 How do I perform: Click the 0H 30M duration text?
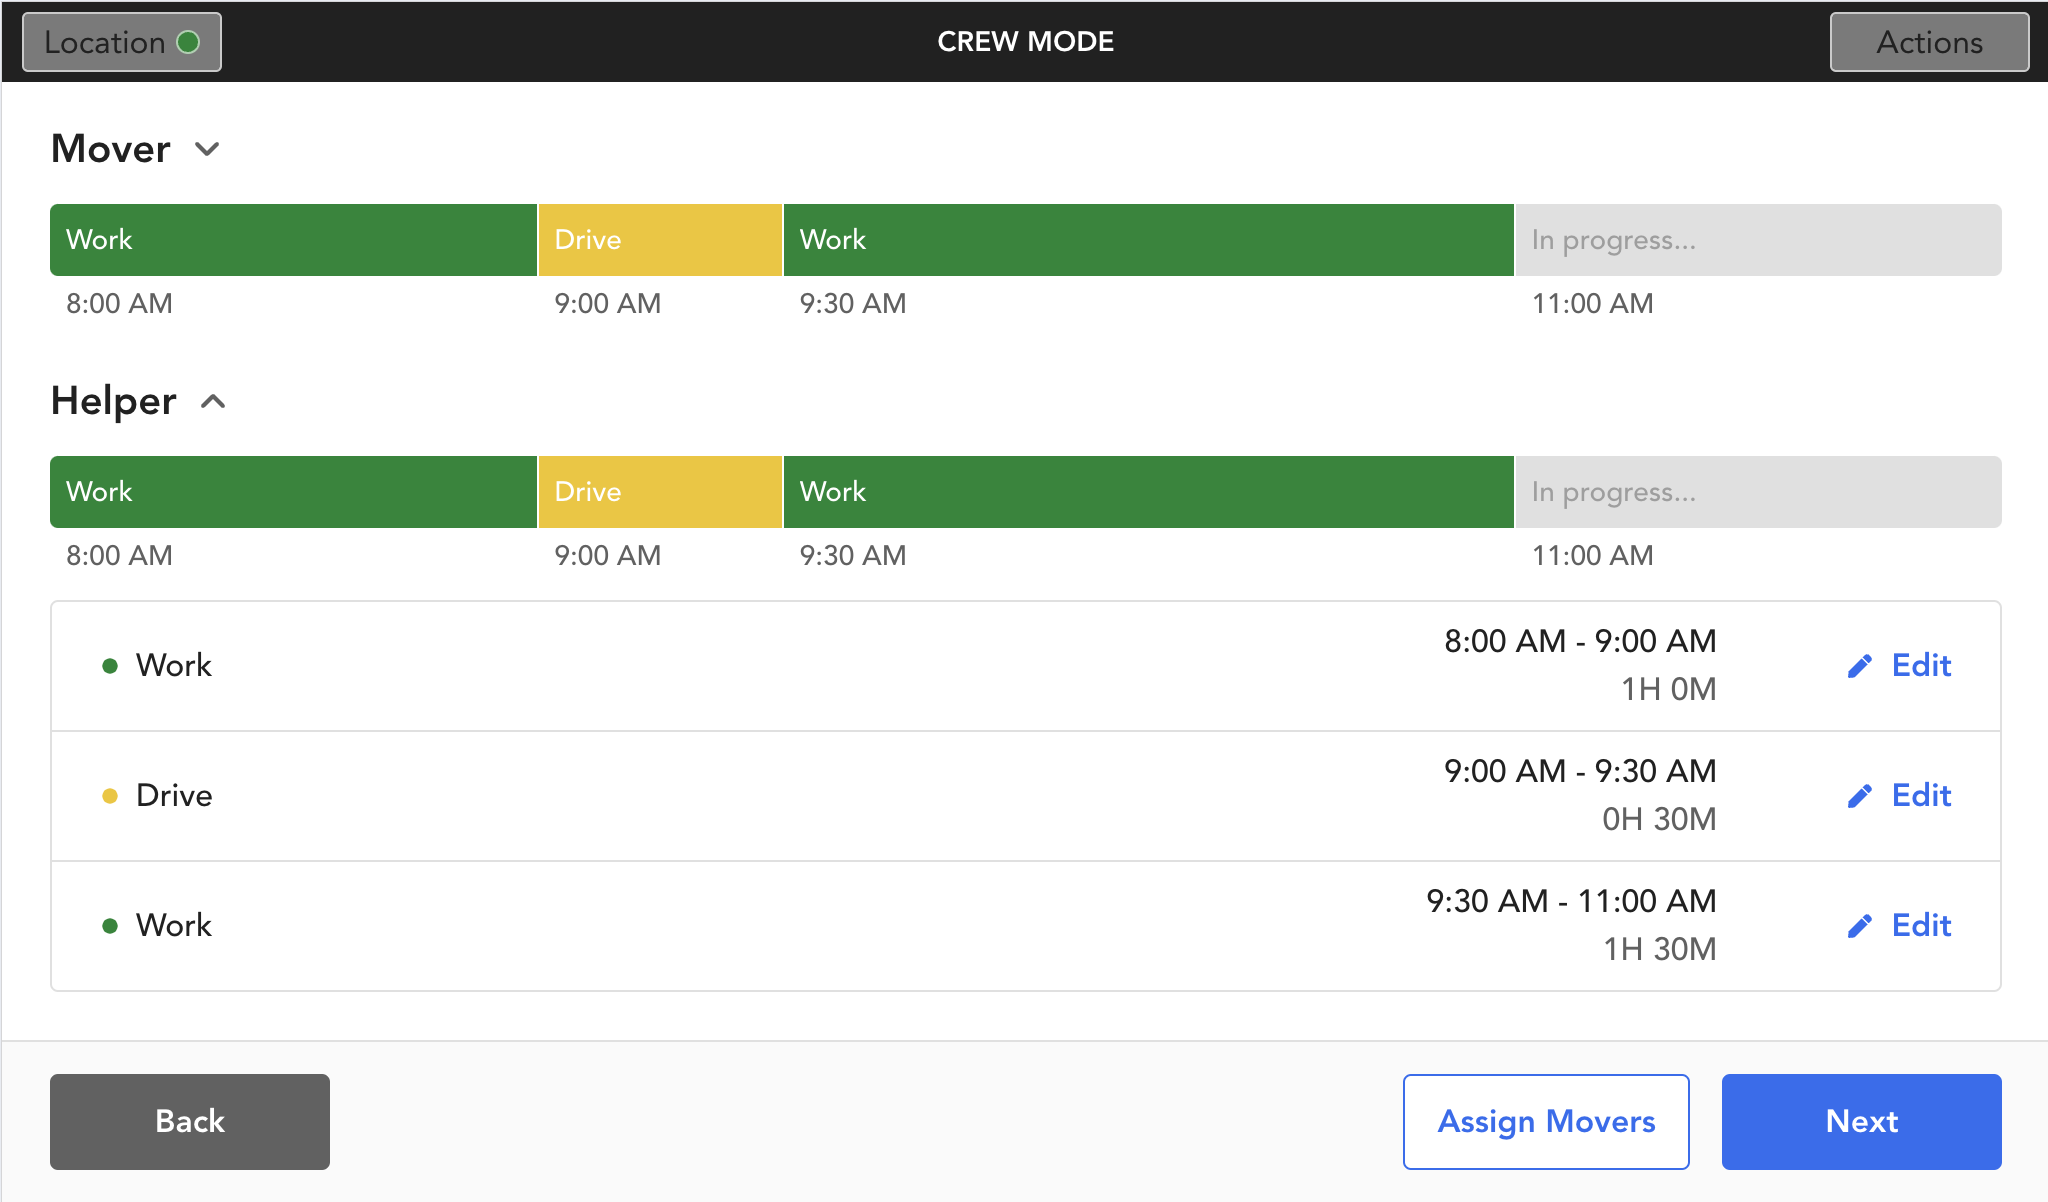tap(1659, 819)
